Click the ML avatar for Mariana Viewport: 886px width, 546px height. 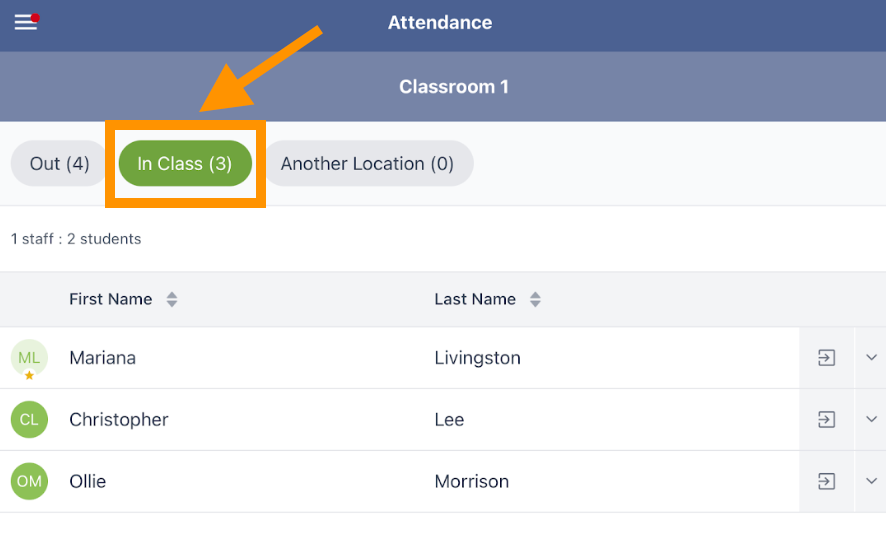tap(29, 358)
